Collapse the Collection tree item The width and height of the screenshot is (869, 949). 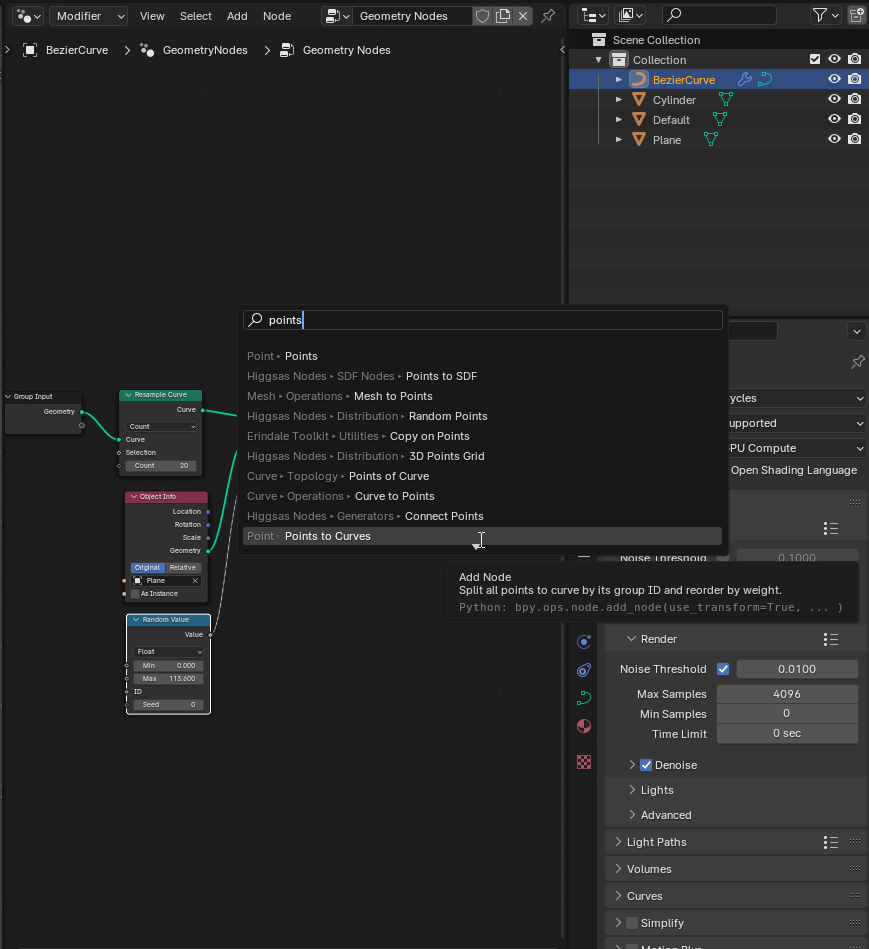coord(598,59)
